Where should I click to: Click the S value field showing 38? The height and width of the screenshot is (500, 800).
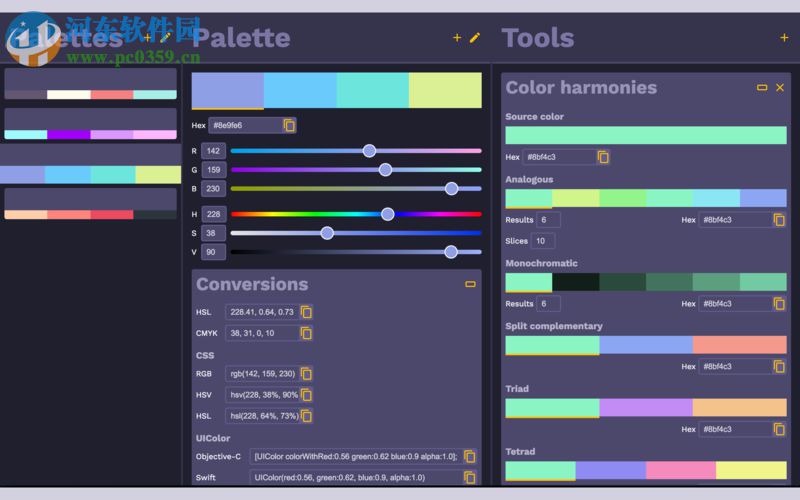click(213, 233)
